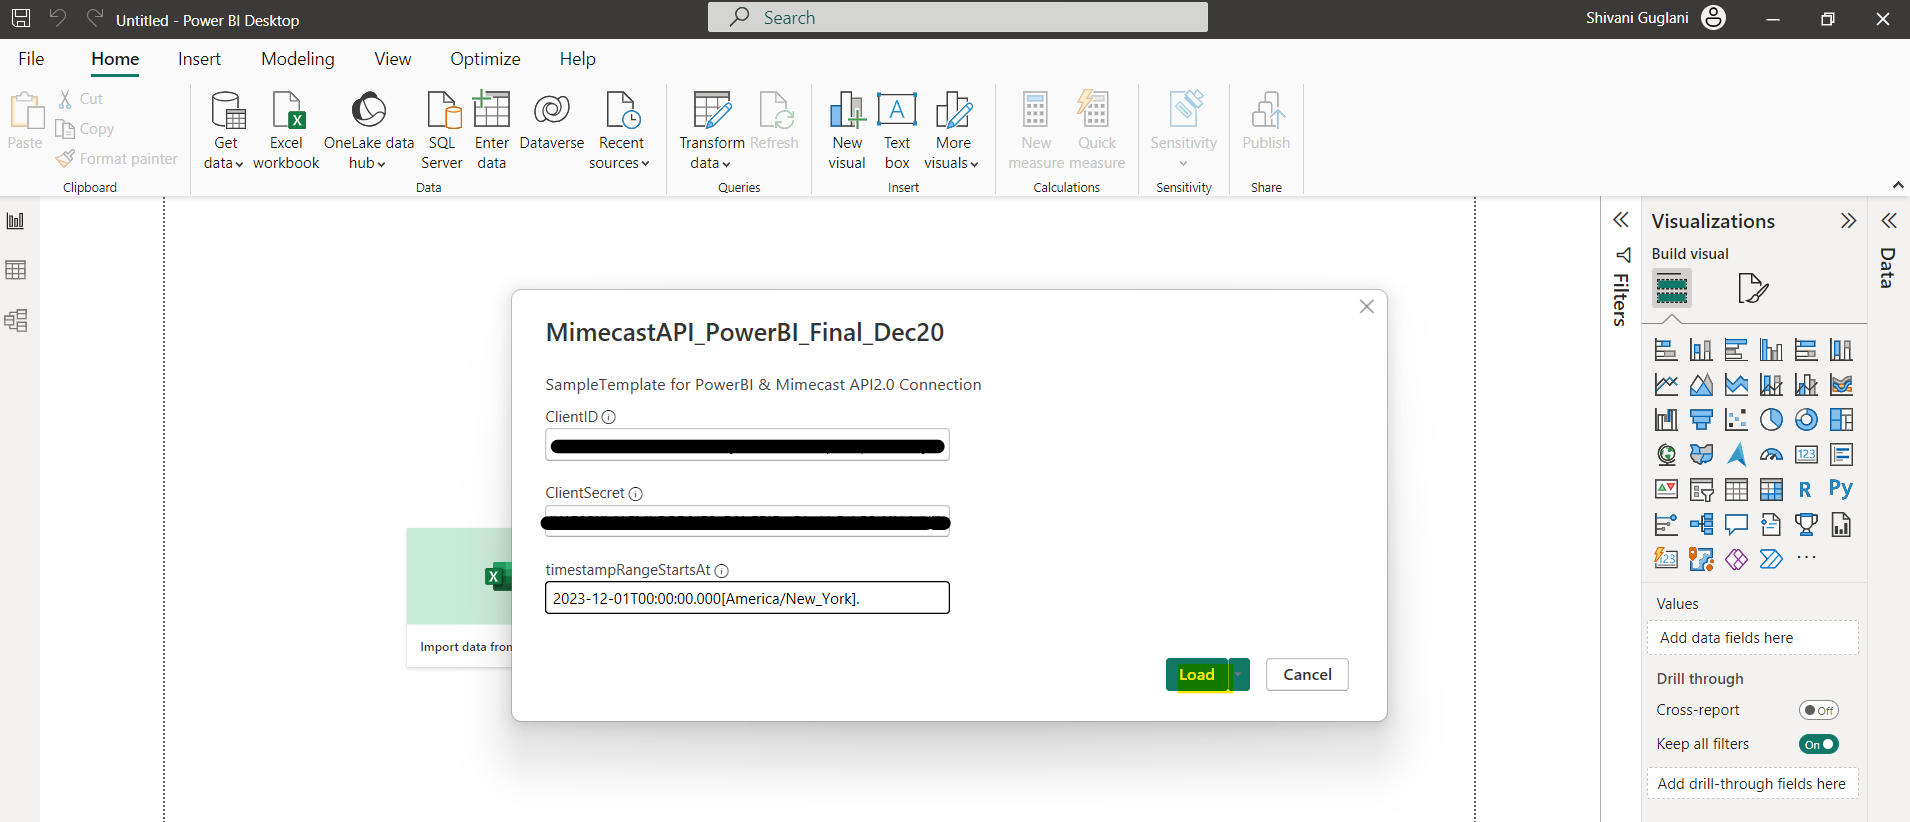The width and height of the screenshot is (1910, 822).
Task: Click the Load button
Action: coord(1196,675)
